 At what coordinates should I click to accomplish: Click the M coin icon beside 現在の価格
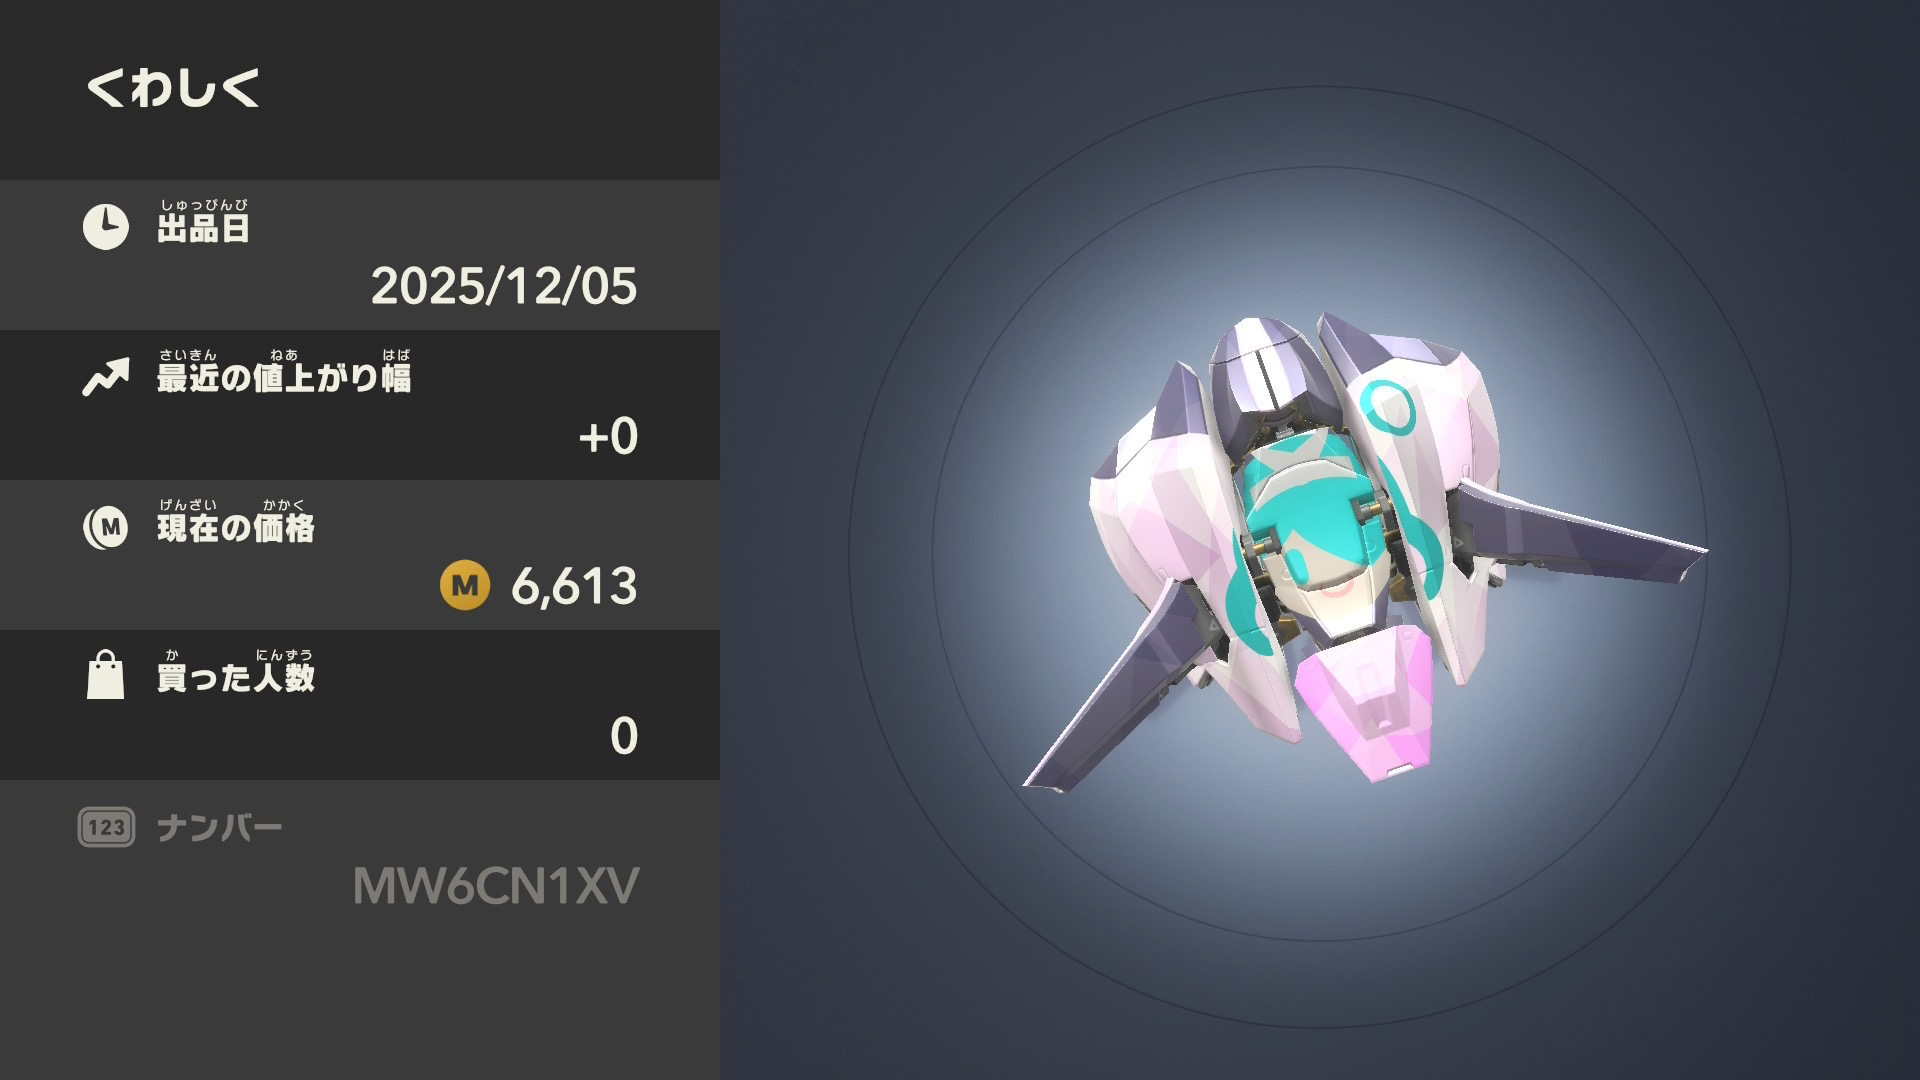click(x=106, y=527)
